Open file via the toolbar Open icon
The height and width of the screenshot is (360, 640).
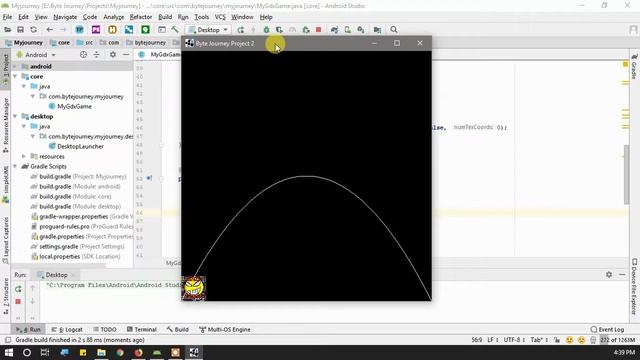[x=7, y=30]
